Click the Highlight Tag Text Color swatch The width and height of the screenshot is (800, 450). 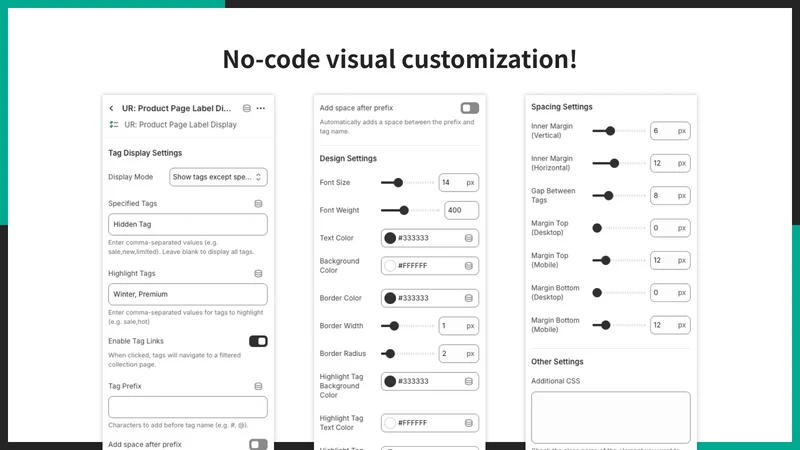tap(390, 423)
